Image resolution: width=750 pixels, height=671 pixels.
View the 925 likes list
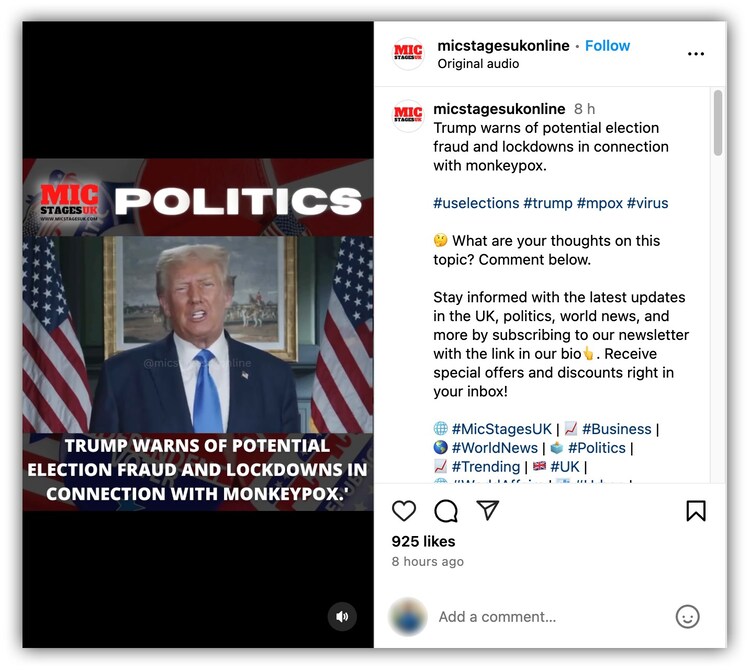(x=423, y=541)
